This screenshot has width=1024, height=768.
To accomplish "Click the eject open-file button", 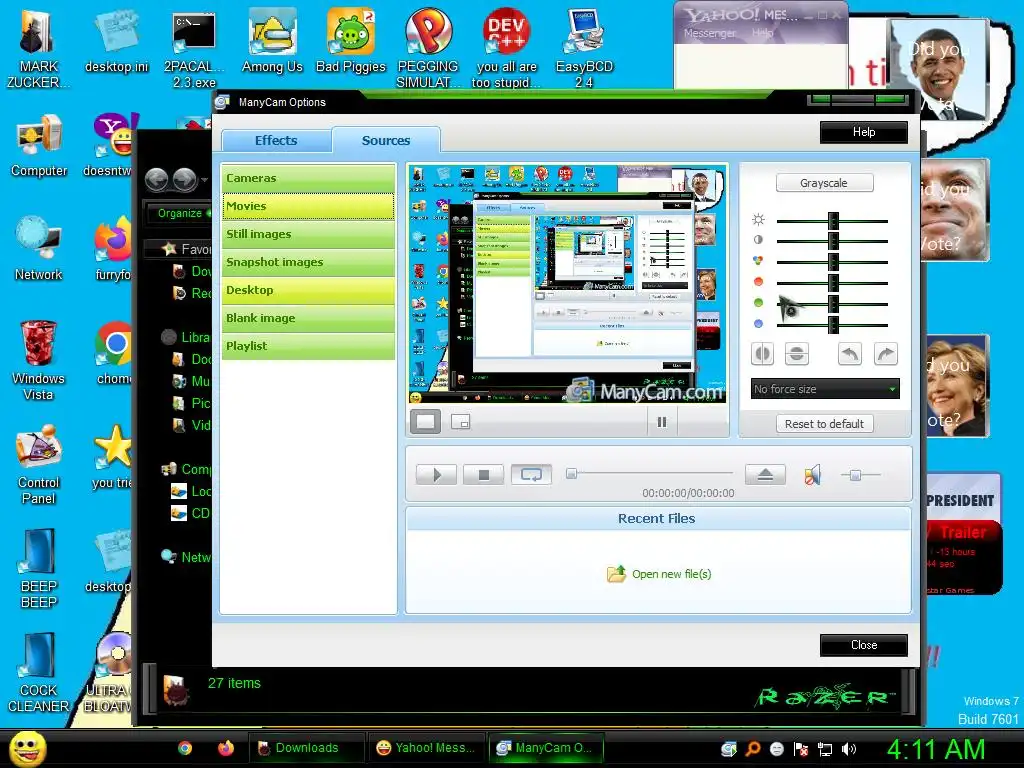I will (x=765, y=475).
